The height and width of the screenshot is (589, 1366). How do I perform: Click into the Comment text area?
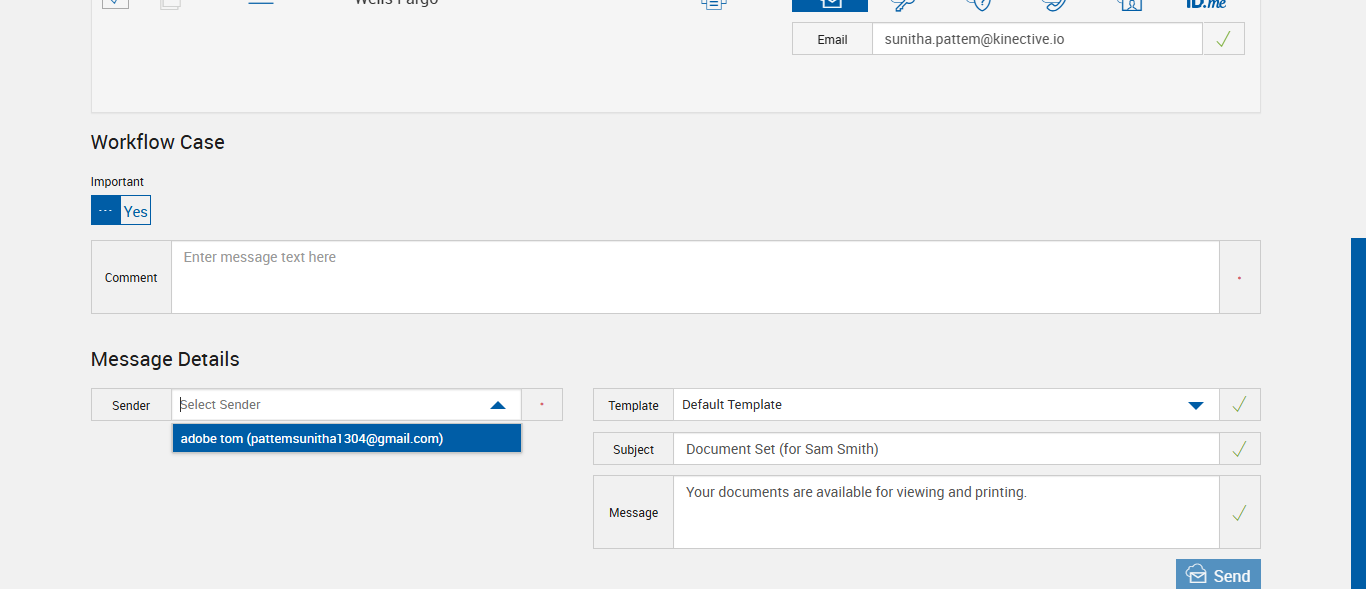coord(695,277)
